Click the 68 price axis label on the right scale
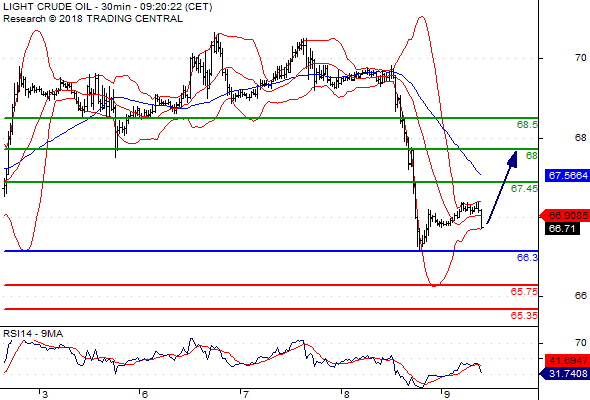This screenshot has width=590, height=400. (x=581, y=138)
